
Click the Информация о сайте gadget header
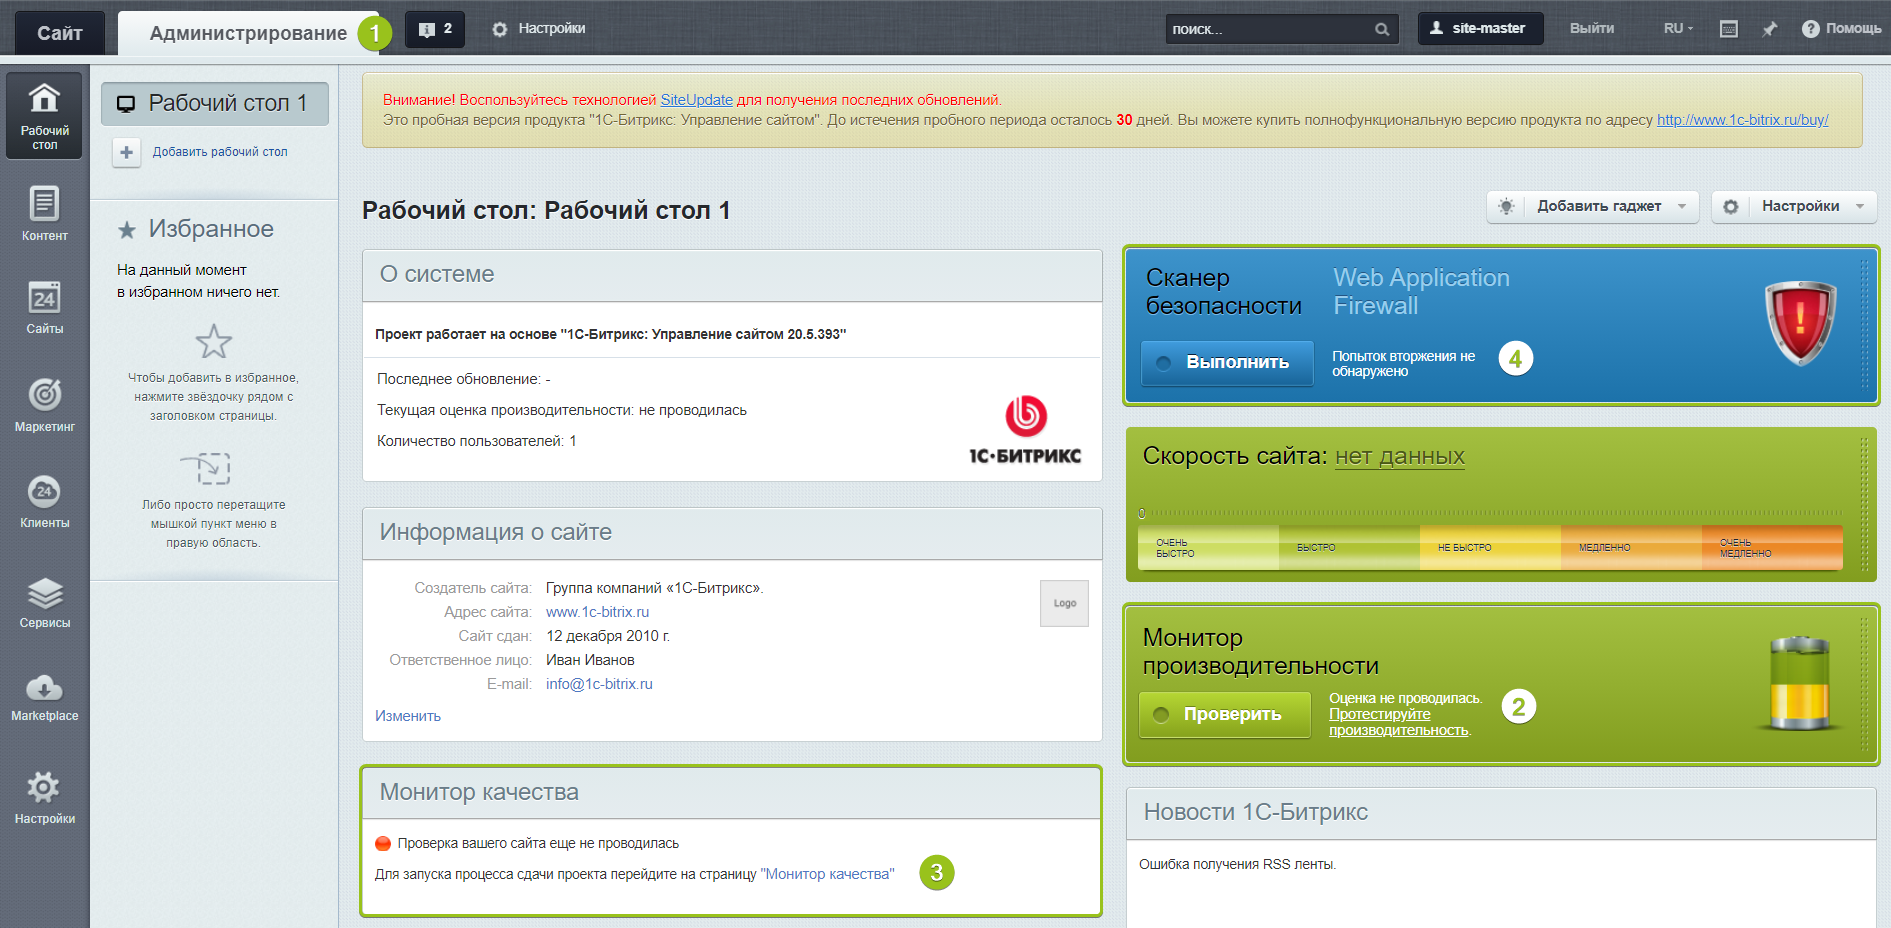click(x=732, y=533)
